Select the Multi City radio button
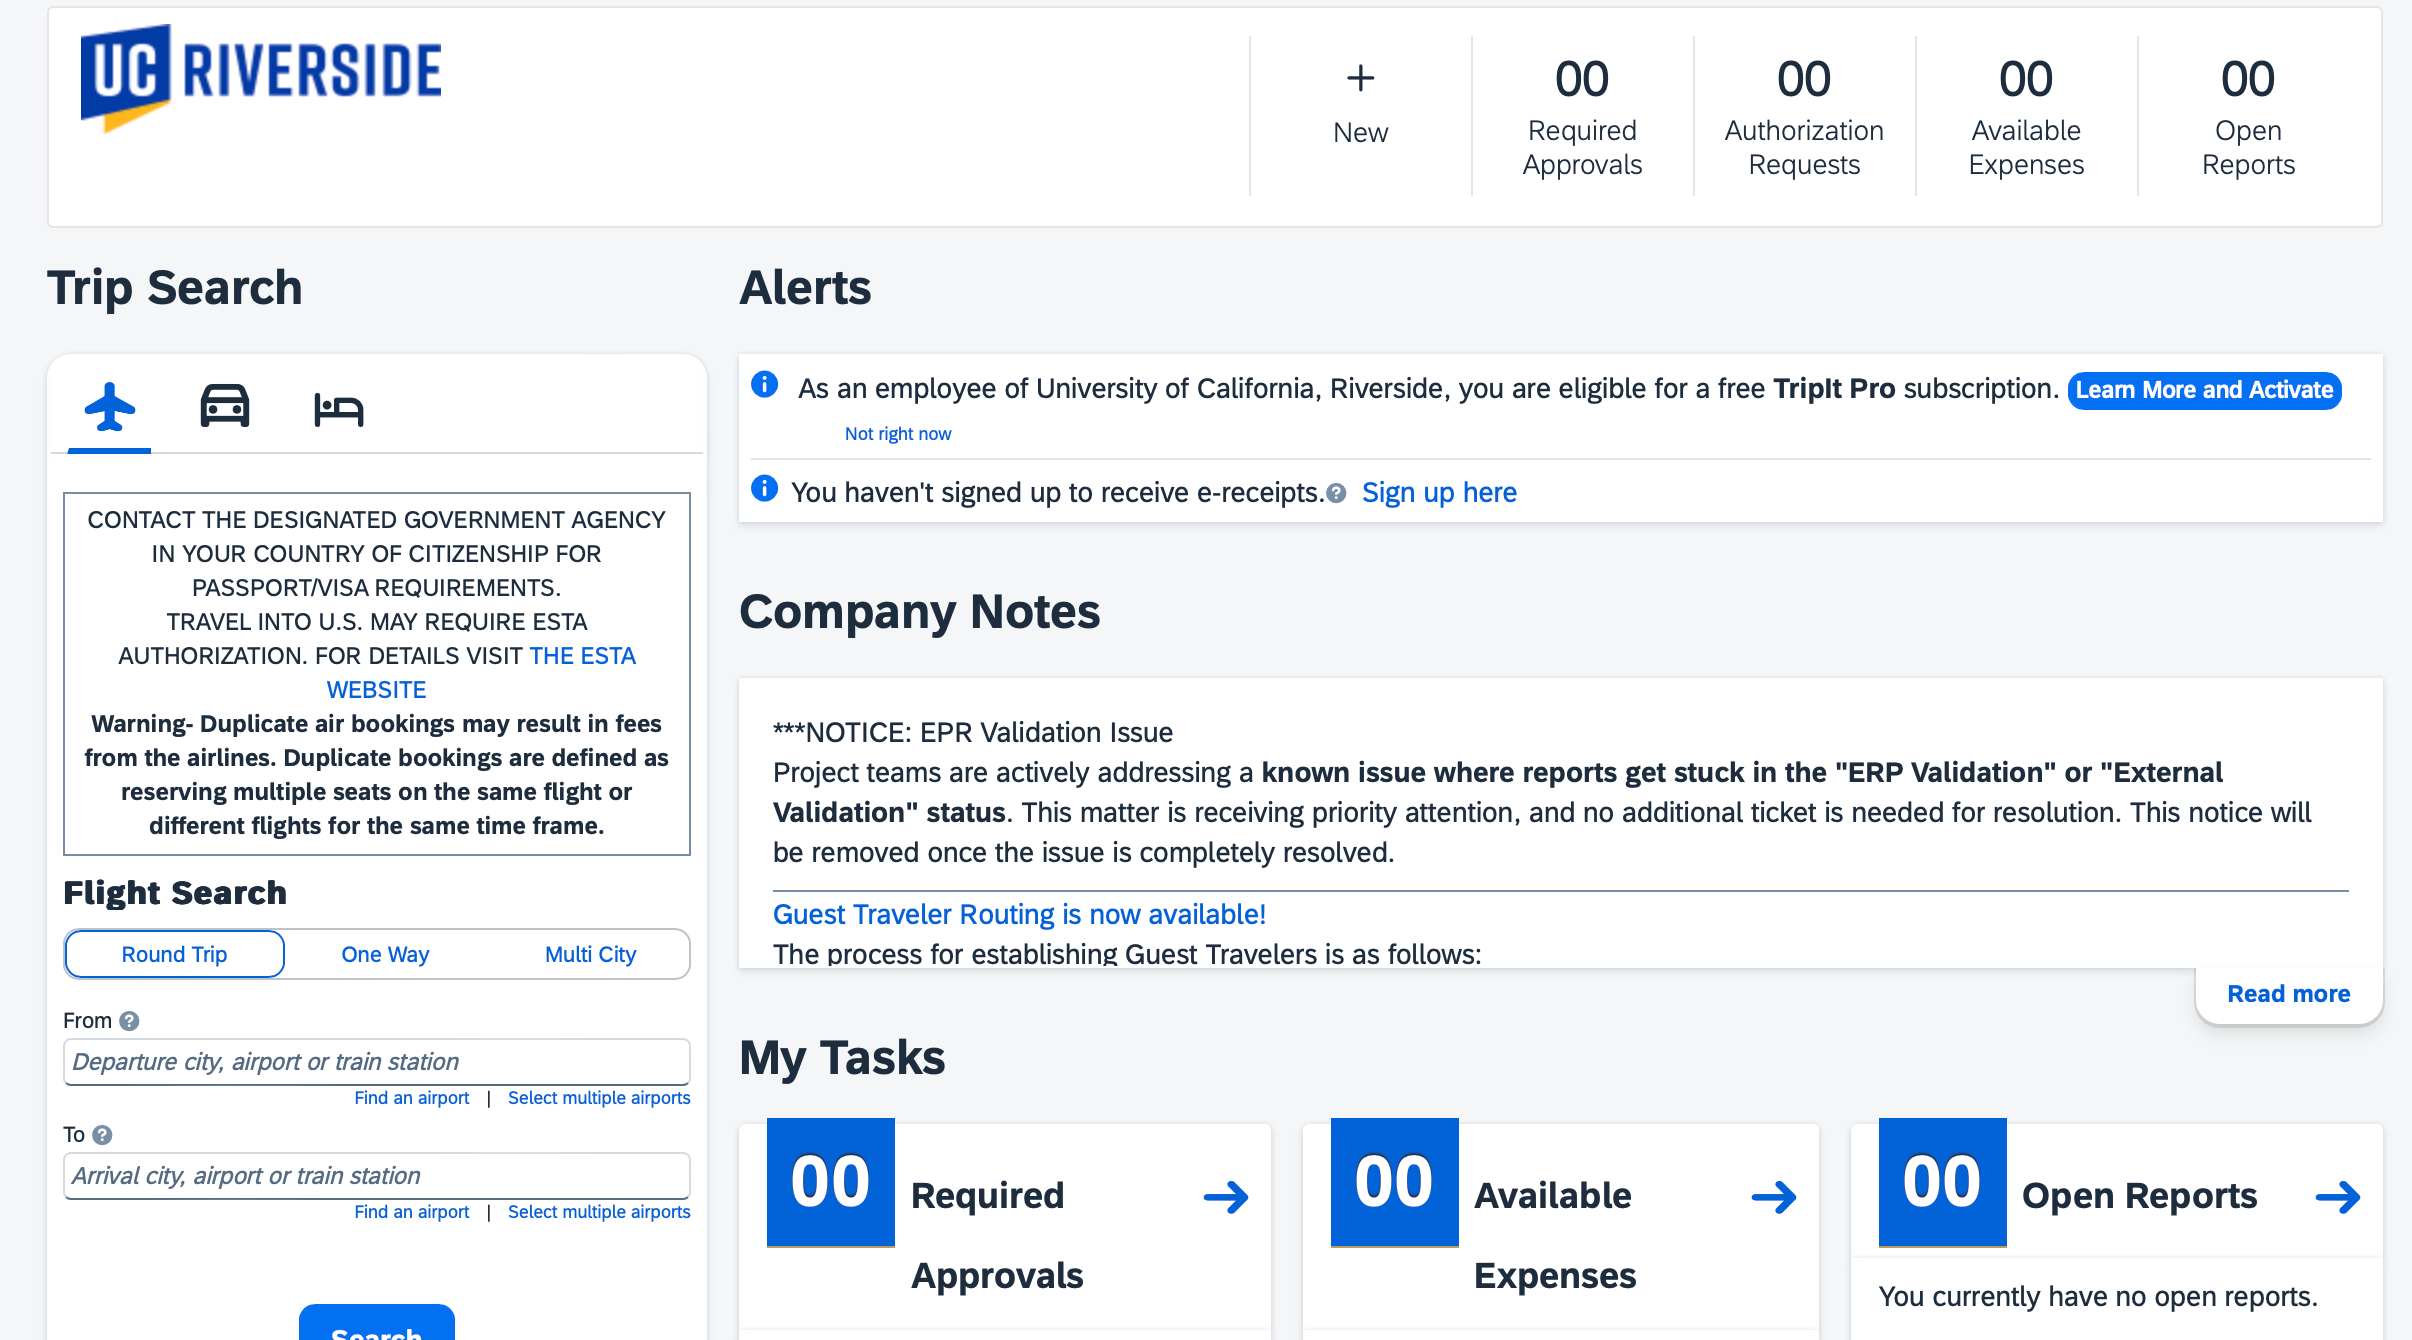Image resolution: width=2412 pixels, height=1340 pixels. [591, 954]
